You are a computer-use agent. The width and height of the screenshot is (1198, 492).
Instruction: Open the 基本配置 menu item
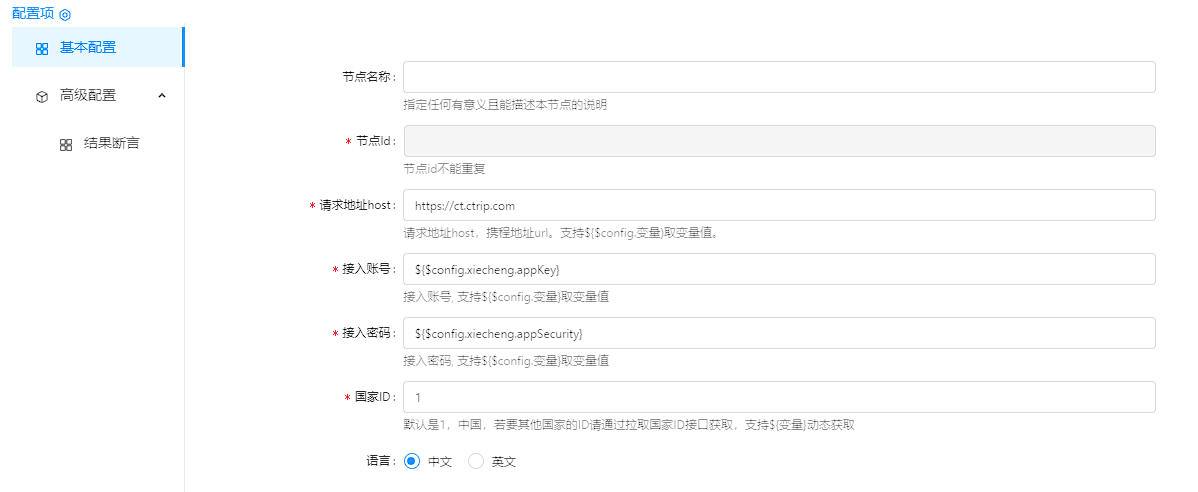[88, 47]
